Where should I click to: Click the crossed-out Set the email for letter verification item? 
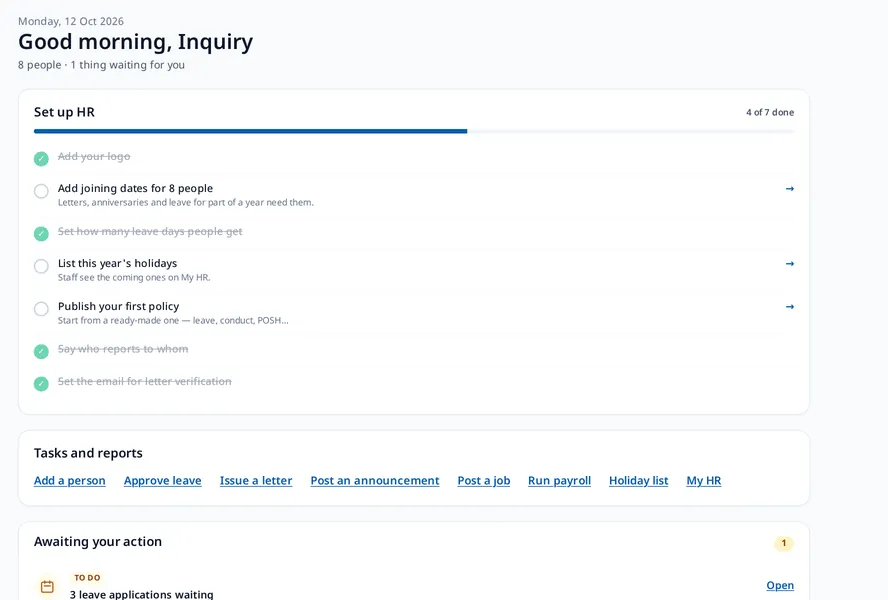coord(144,381)
